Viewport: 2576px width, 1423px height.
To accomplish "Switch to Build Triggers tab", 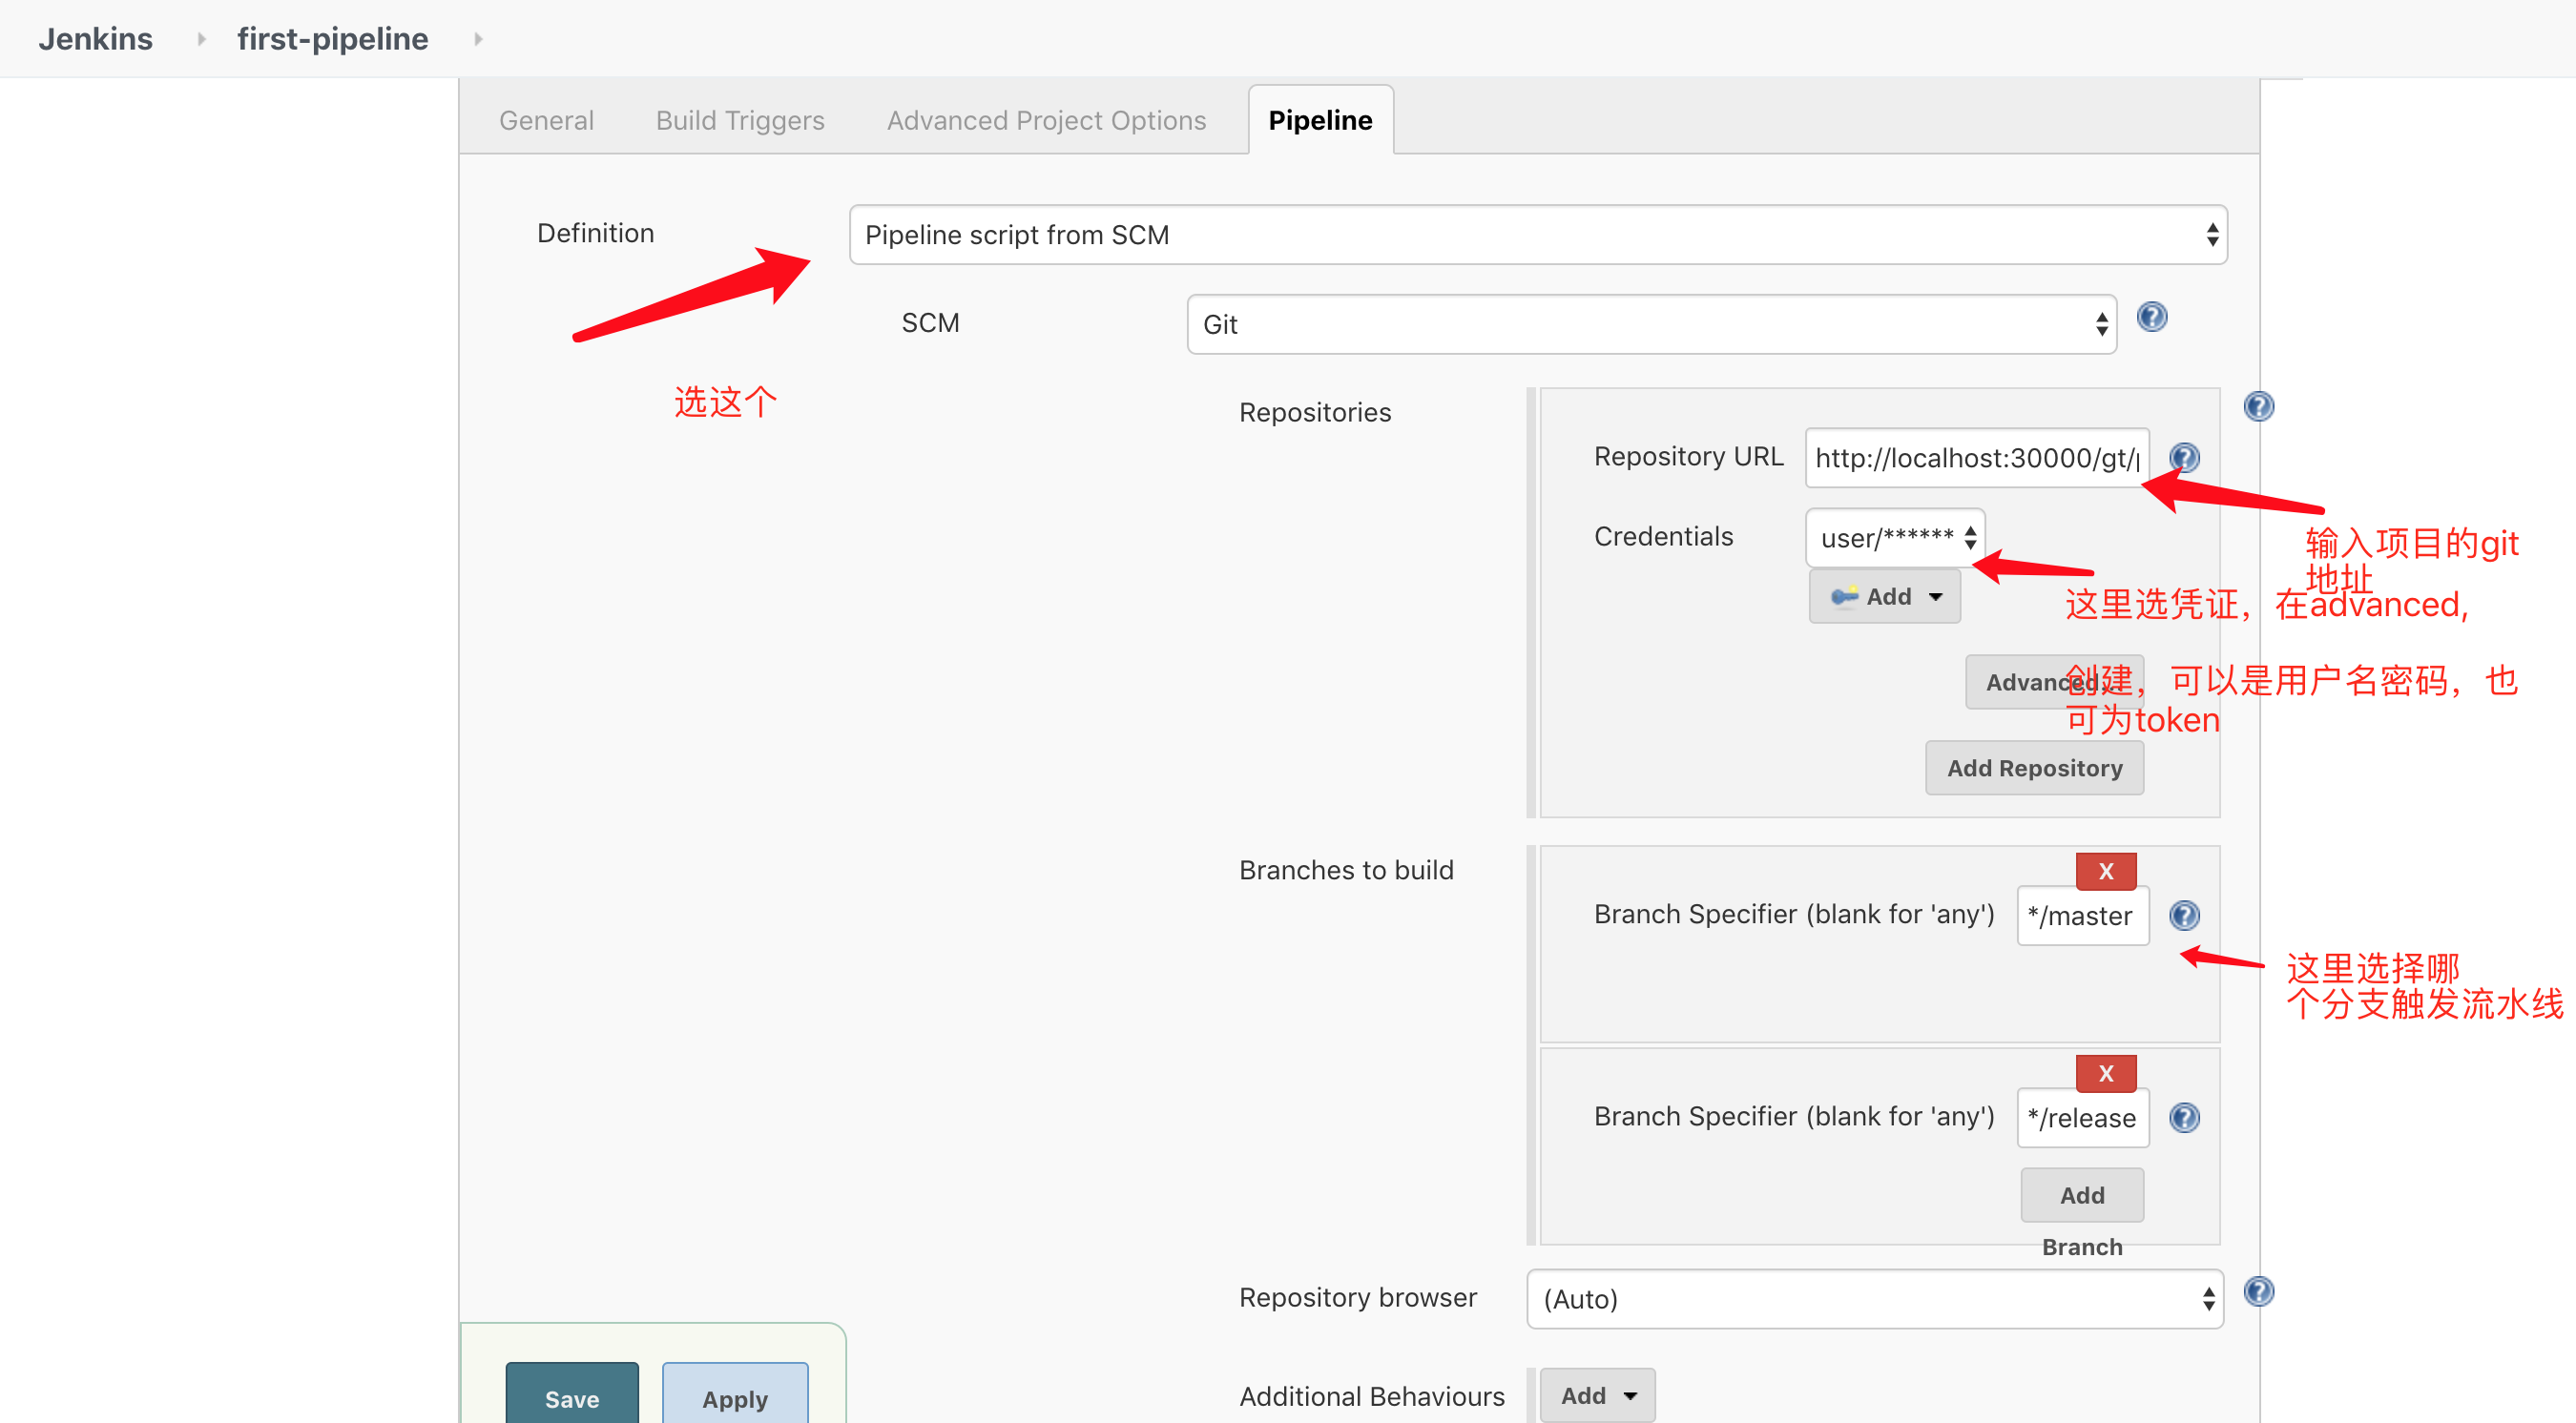I will [x=740, y=120].
